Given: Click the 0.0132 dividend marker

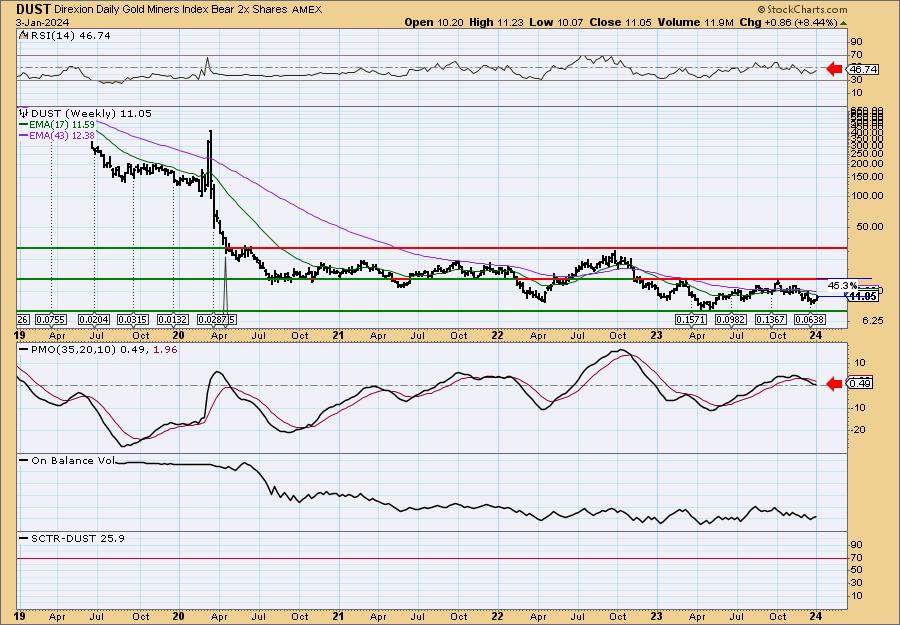Looking at the screenshot, I should coord(173,319).
